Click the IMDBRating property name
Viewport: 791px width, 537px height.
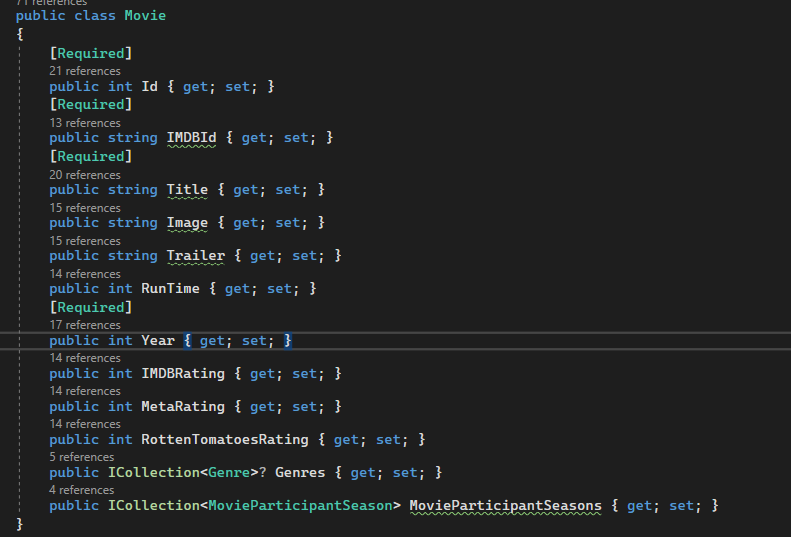tap(183, 373)
